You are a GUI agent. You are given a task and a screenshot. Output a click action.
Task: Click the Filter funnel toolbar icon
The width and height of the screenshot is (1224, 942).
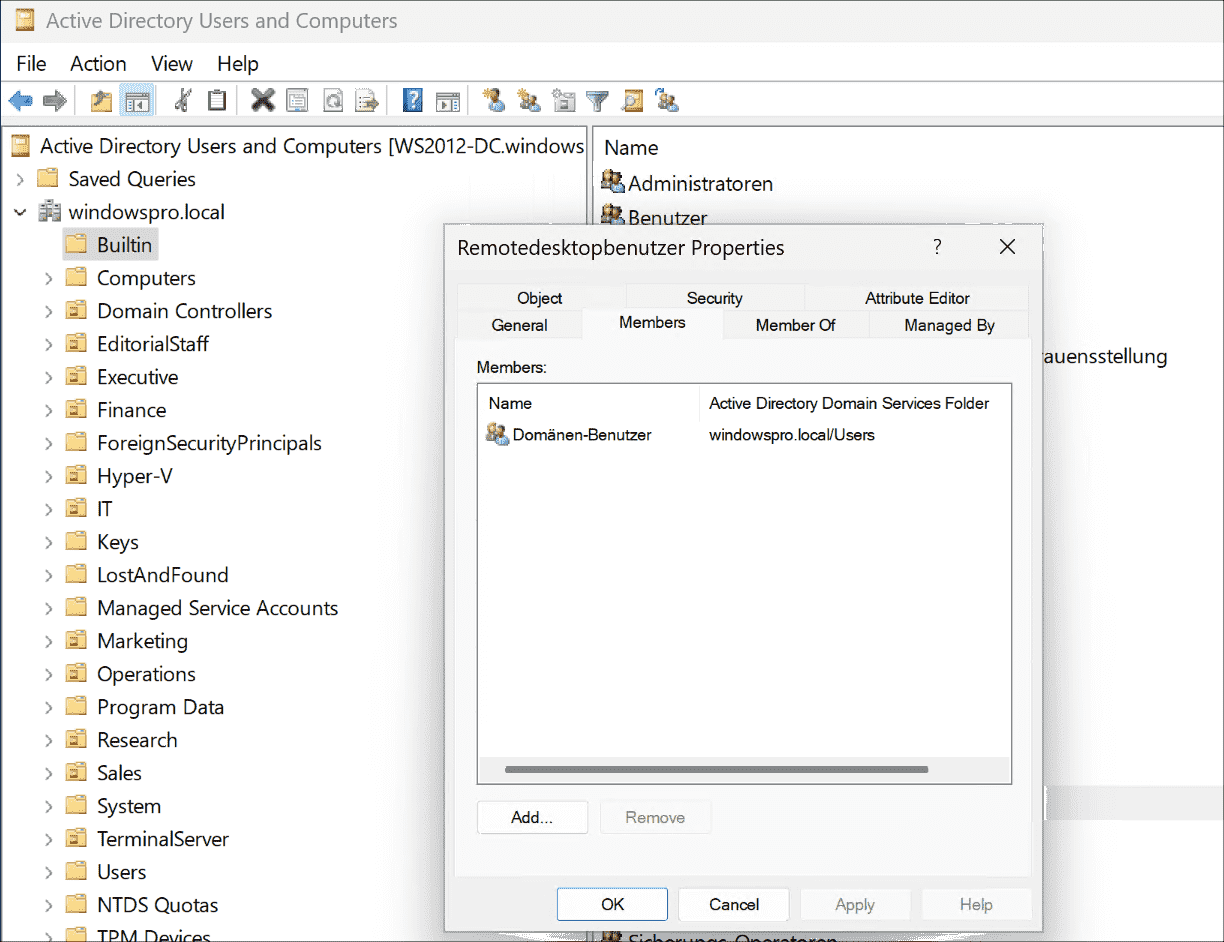pyautogui.click(x=597, y=100)
